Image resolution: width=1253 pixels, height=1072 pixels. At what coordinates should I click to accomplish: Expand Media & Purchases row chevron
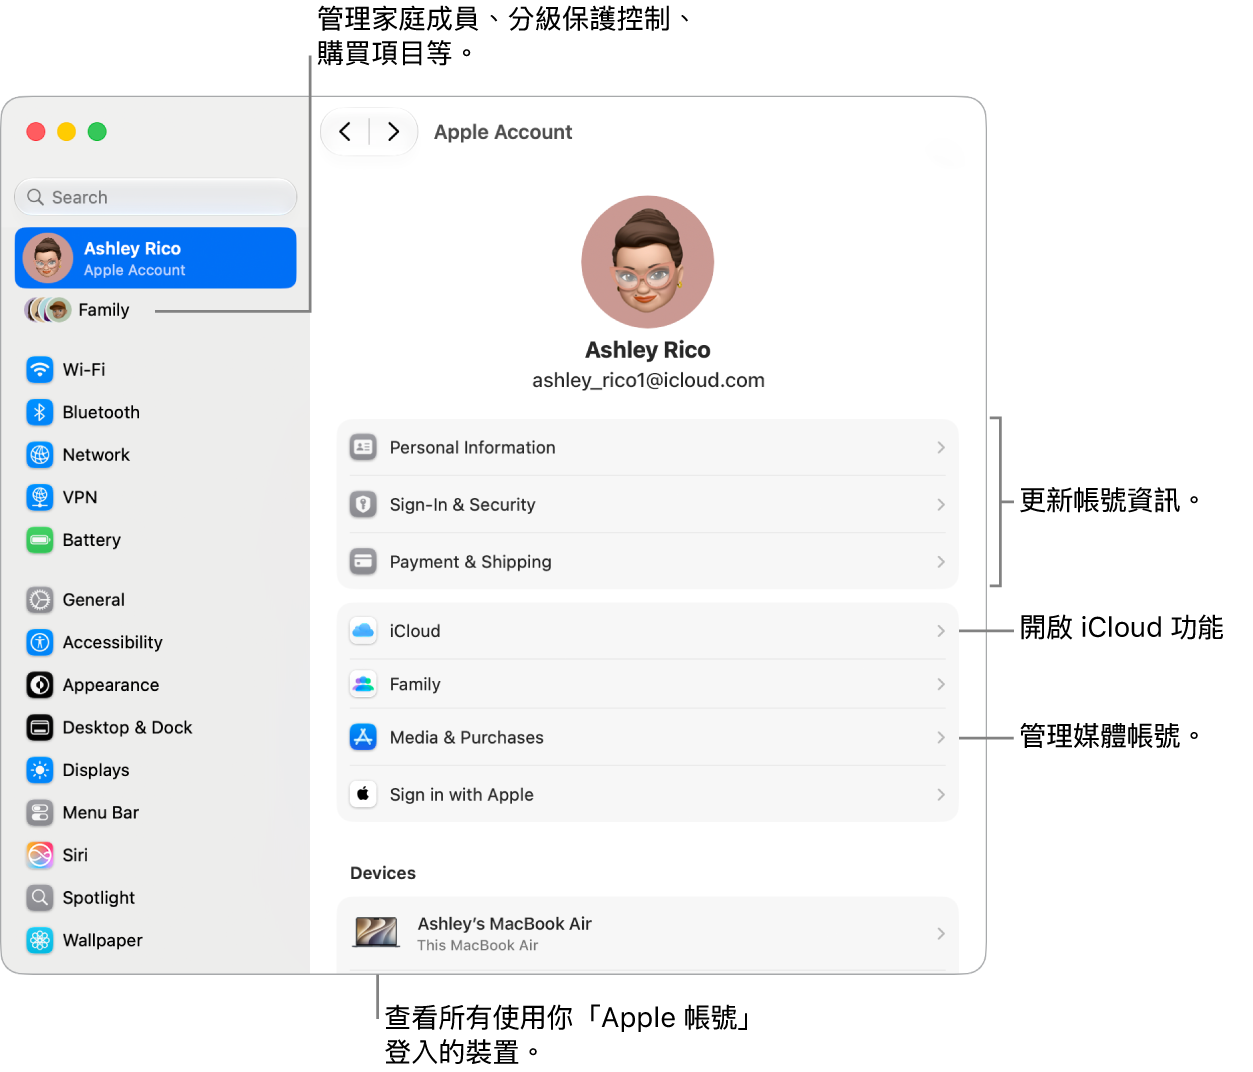[x=940, y=737]
